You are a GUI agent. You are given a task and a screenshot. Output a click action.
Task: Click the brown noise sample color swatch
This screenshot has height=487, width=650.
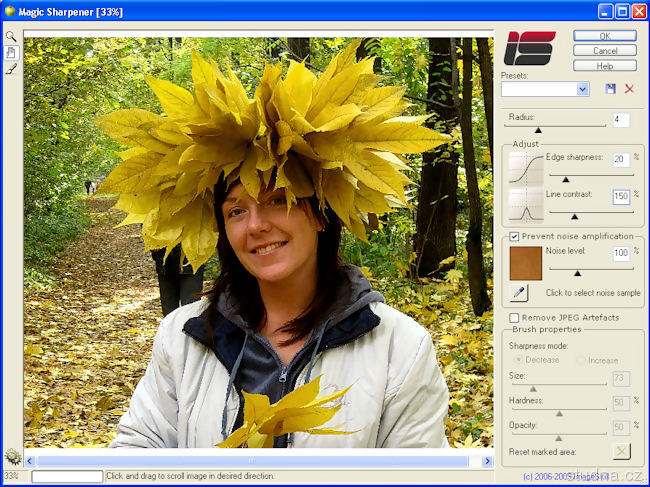(525, 263)
